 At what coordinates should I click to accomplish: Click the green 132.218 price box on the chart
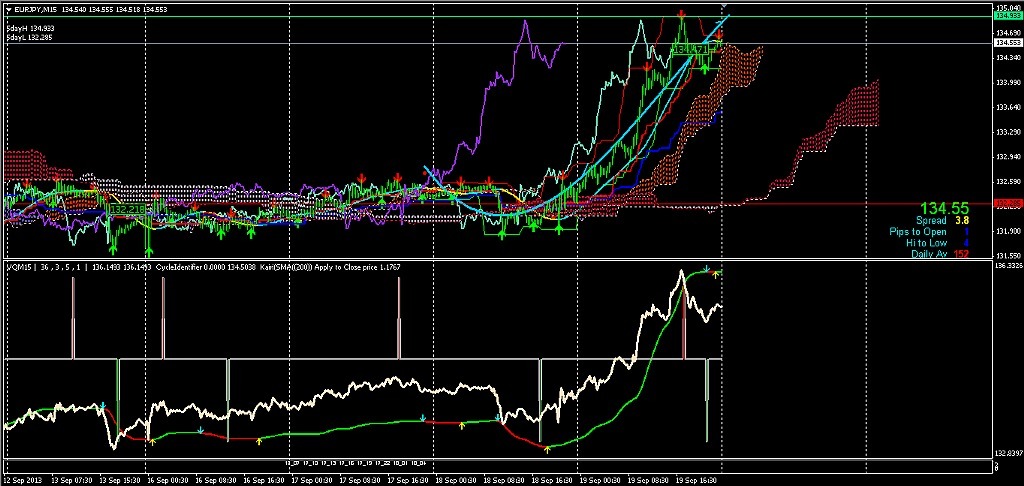tap(126, 208)
